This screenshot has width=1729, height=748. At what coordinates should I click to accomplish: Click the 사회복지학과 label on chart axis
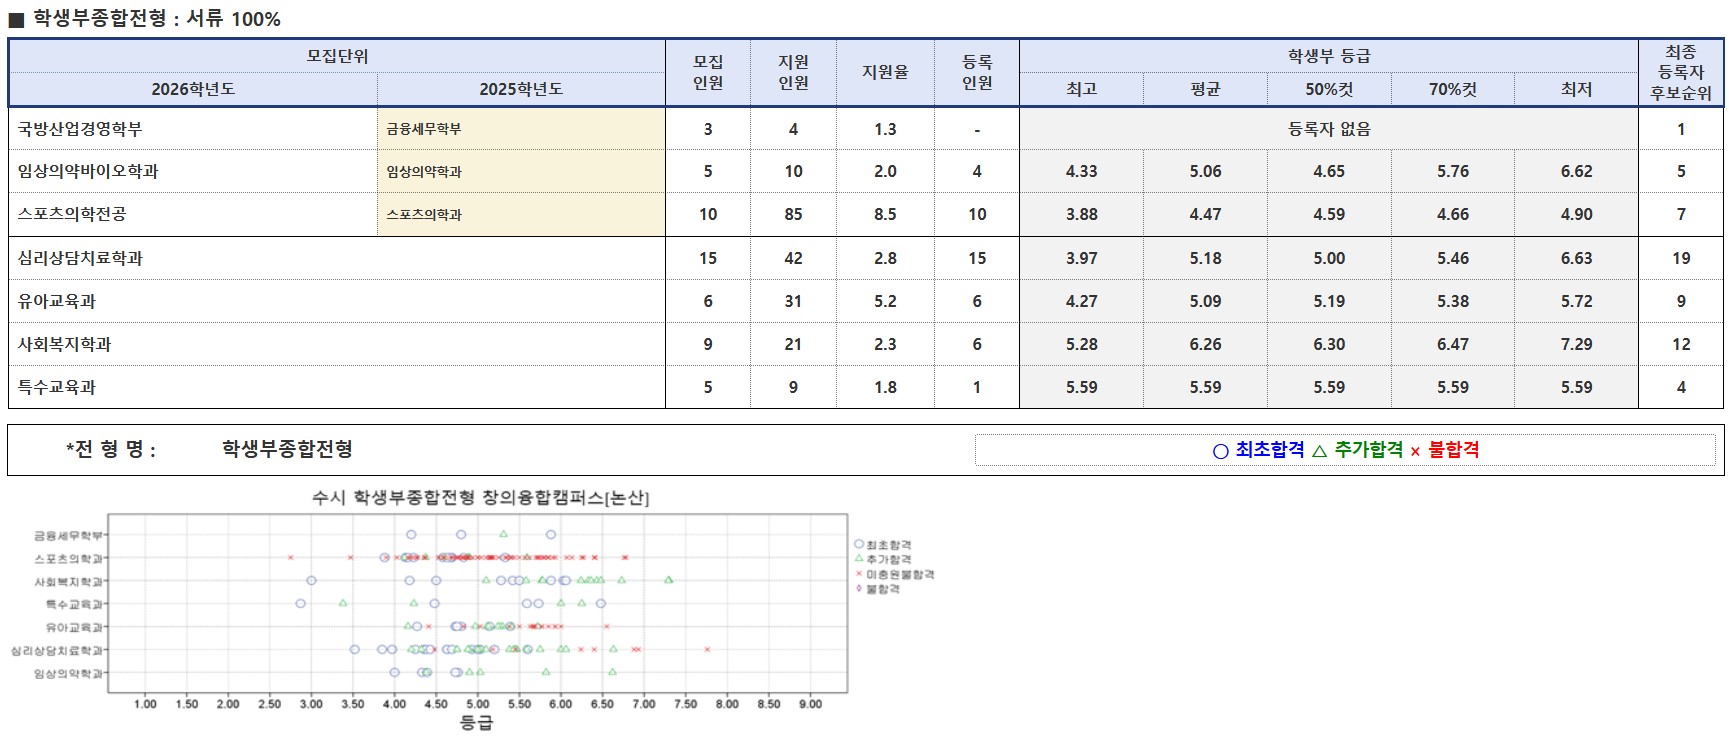68,582
